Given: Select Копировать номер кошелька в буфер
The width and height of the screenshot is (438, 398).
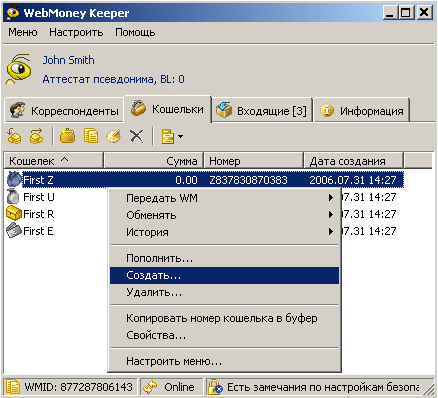Looking at the screenshot, I should tap(224, 318).
